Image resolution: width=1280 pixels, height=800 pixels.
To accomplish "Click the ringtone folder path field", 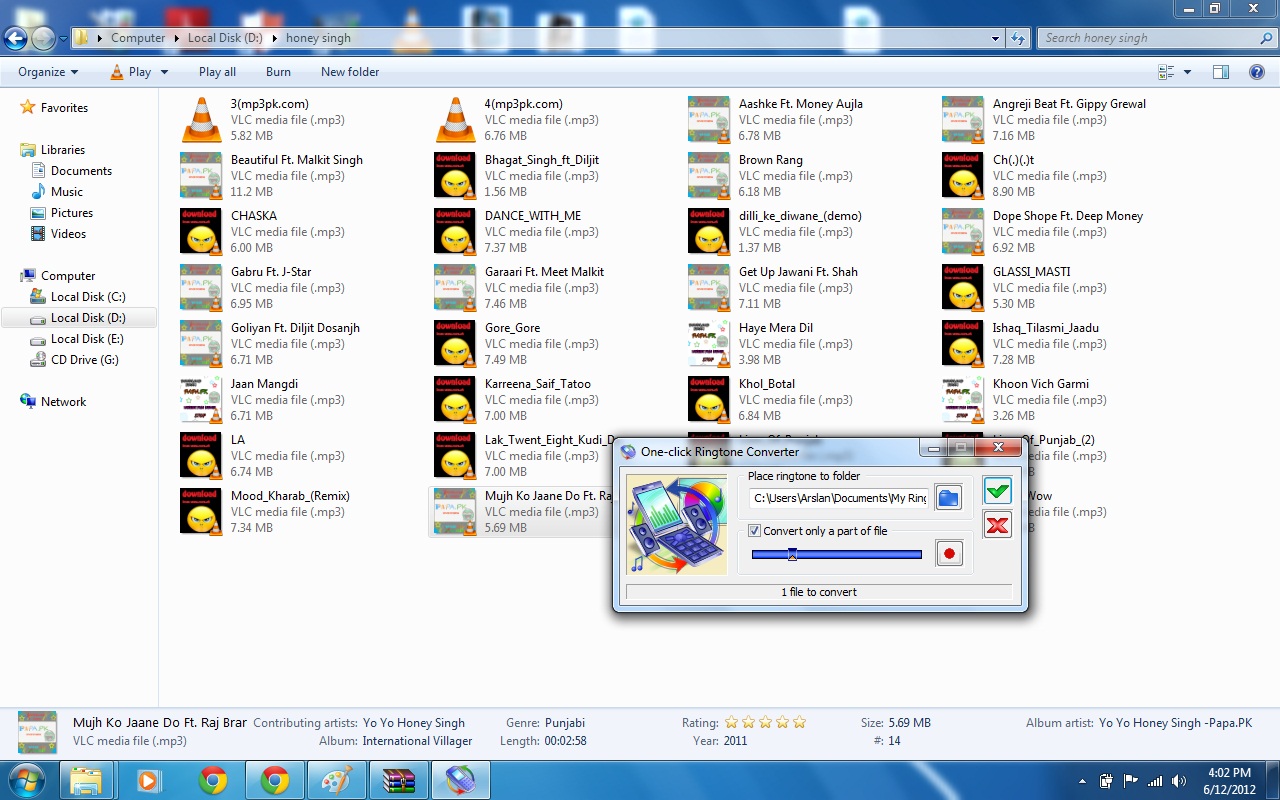I will [839, 498].
